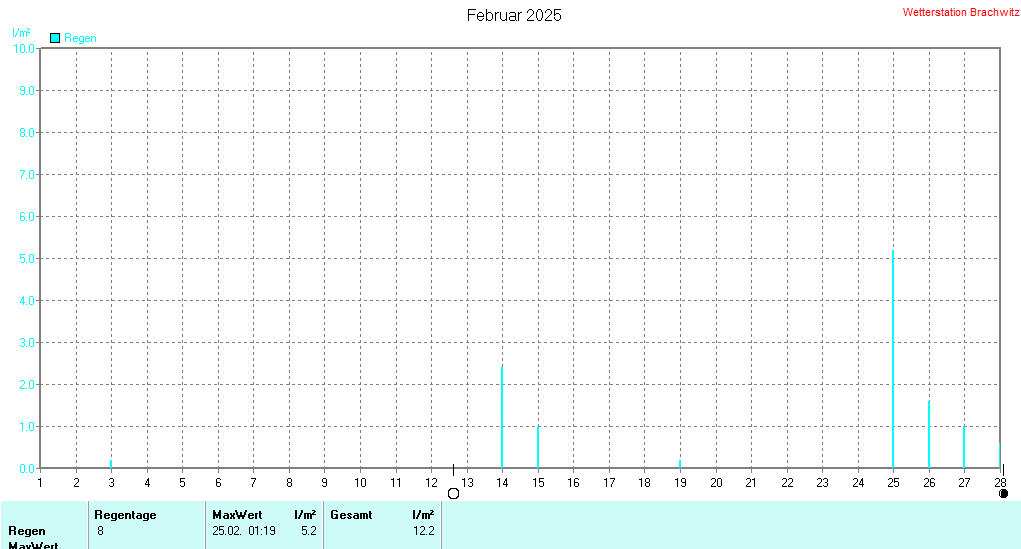
Task: Click the Februar 2025 chart title
Action: (514, 15)
